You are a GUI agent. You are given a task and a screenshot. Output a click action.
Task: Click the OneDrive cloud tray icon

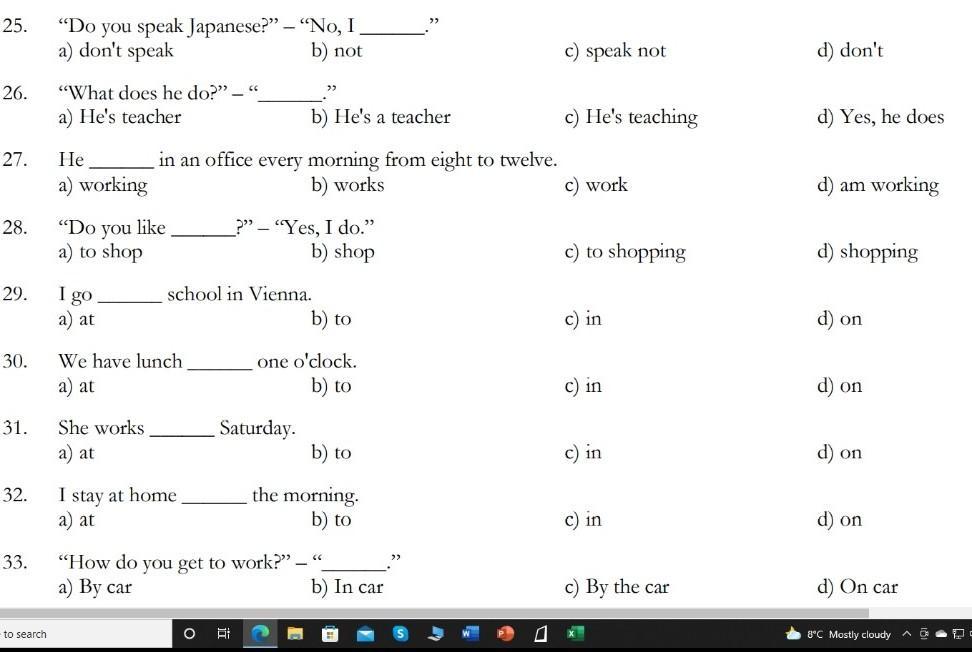pyautogui.click(x=941, y=634)
